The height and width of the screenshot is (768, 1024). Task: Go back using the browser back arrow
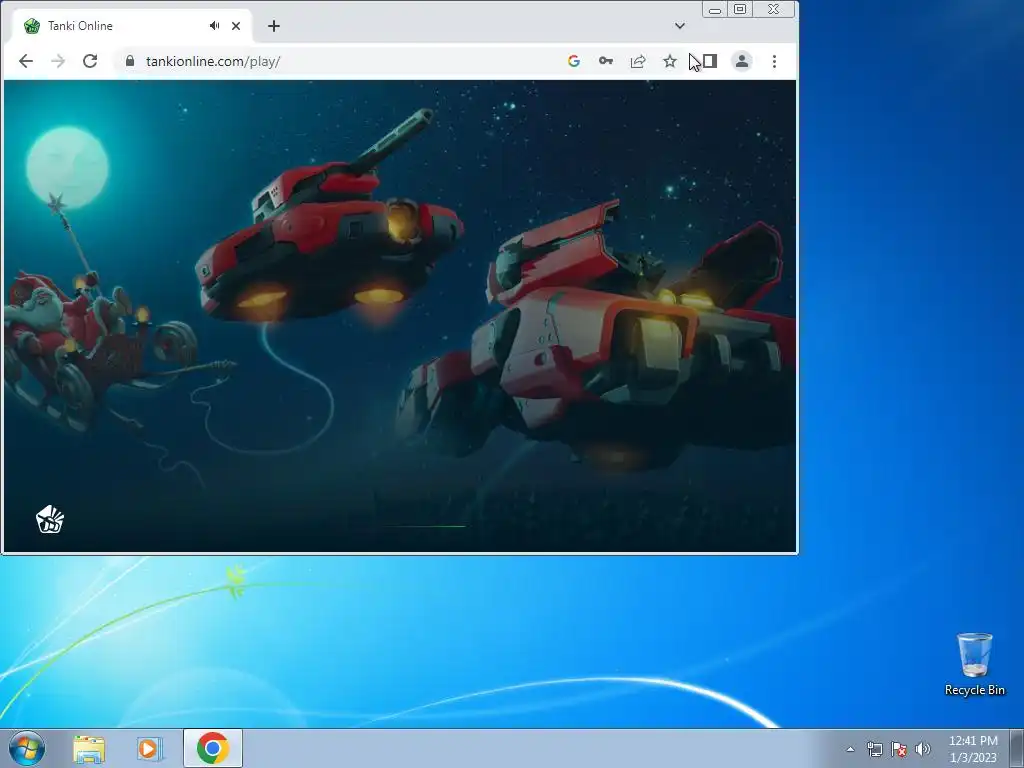click(x=25, y=61)
